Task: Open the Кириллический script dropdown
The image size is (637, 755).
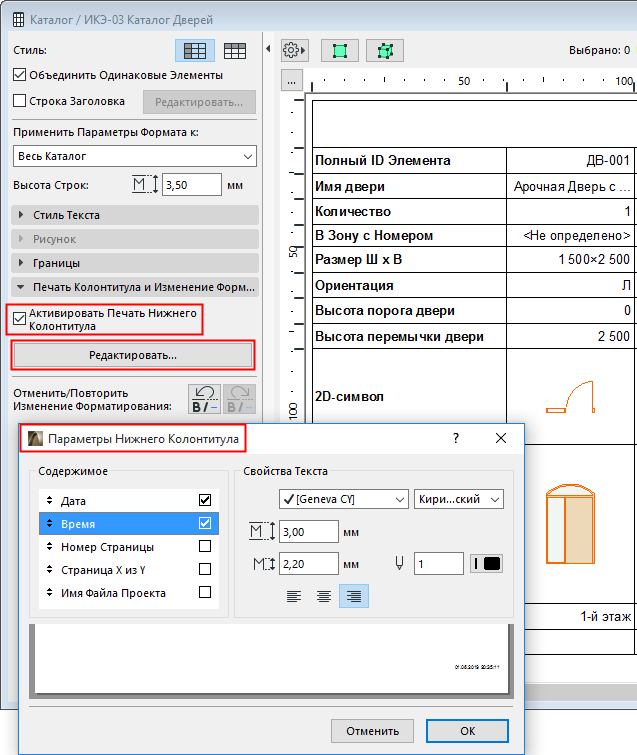Action: (459, 499)
